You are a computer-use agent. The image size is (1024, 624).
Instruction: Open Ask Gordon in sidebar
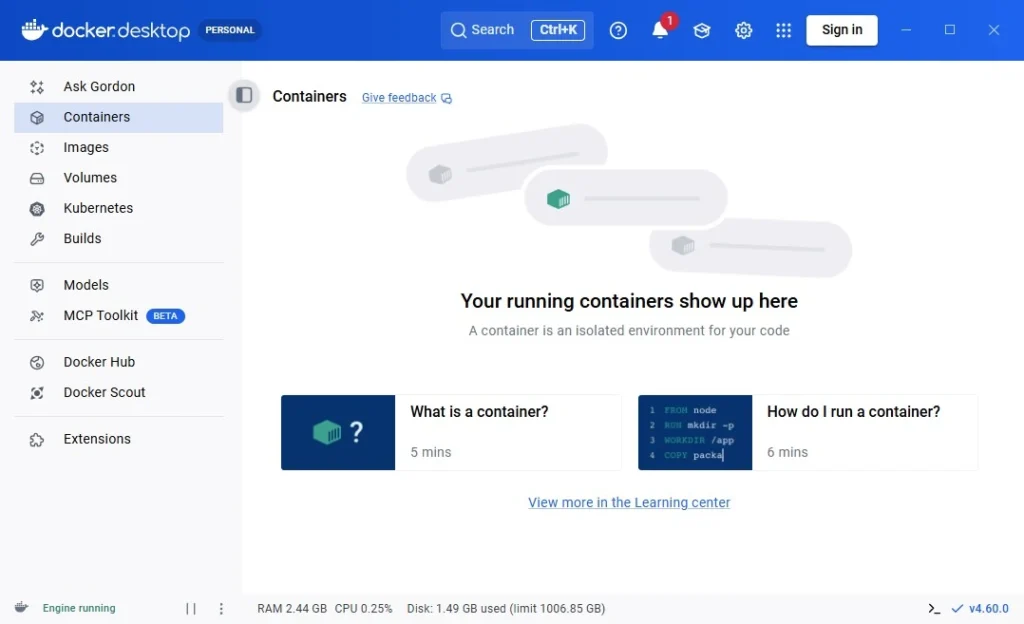click(x=99, y=87)
